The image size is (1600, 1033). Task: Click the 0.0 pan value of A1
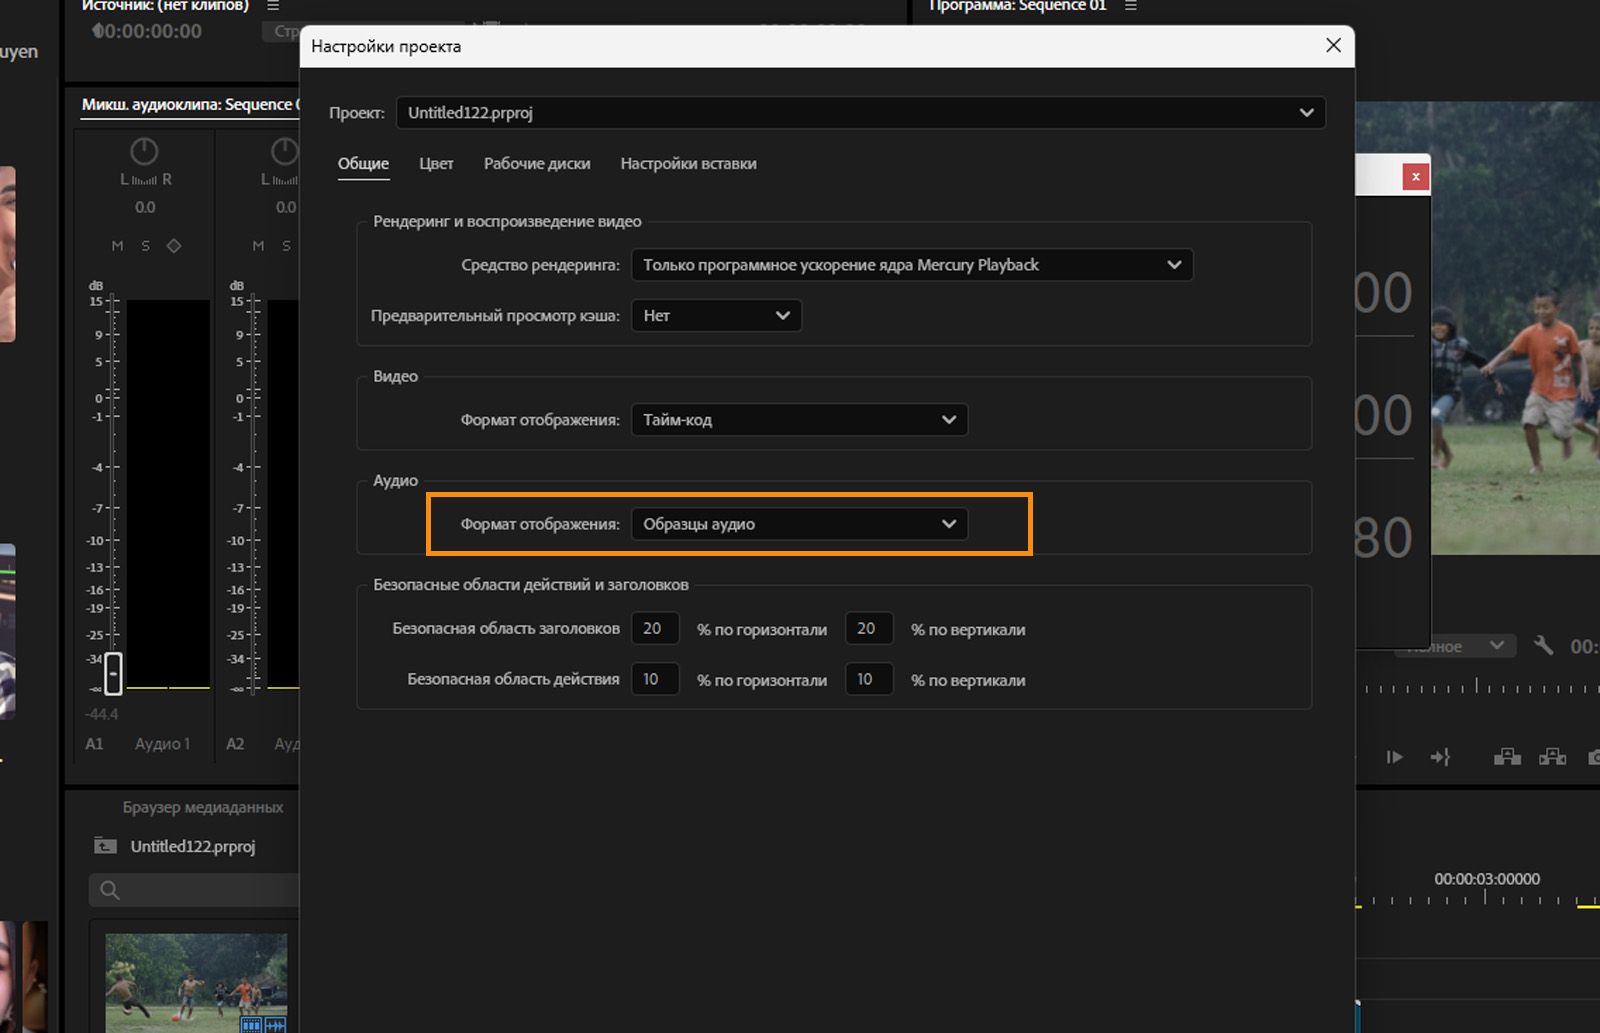click(x=145, y=208)
